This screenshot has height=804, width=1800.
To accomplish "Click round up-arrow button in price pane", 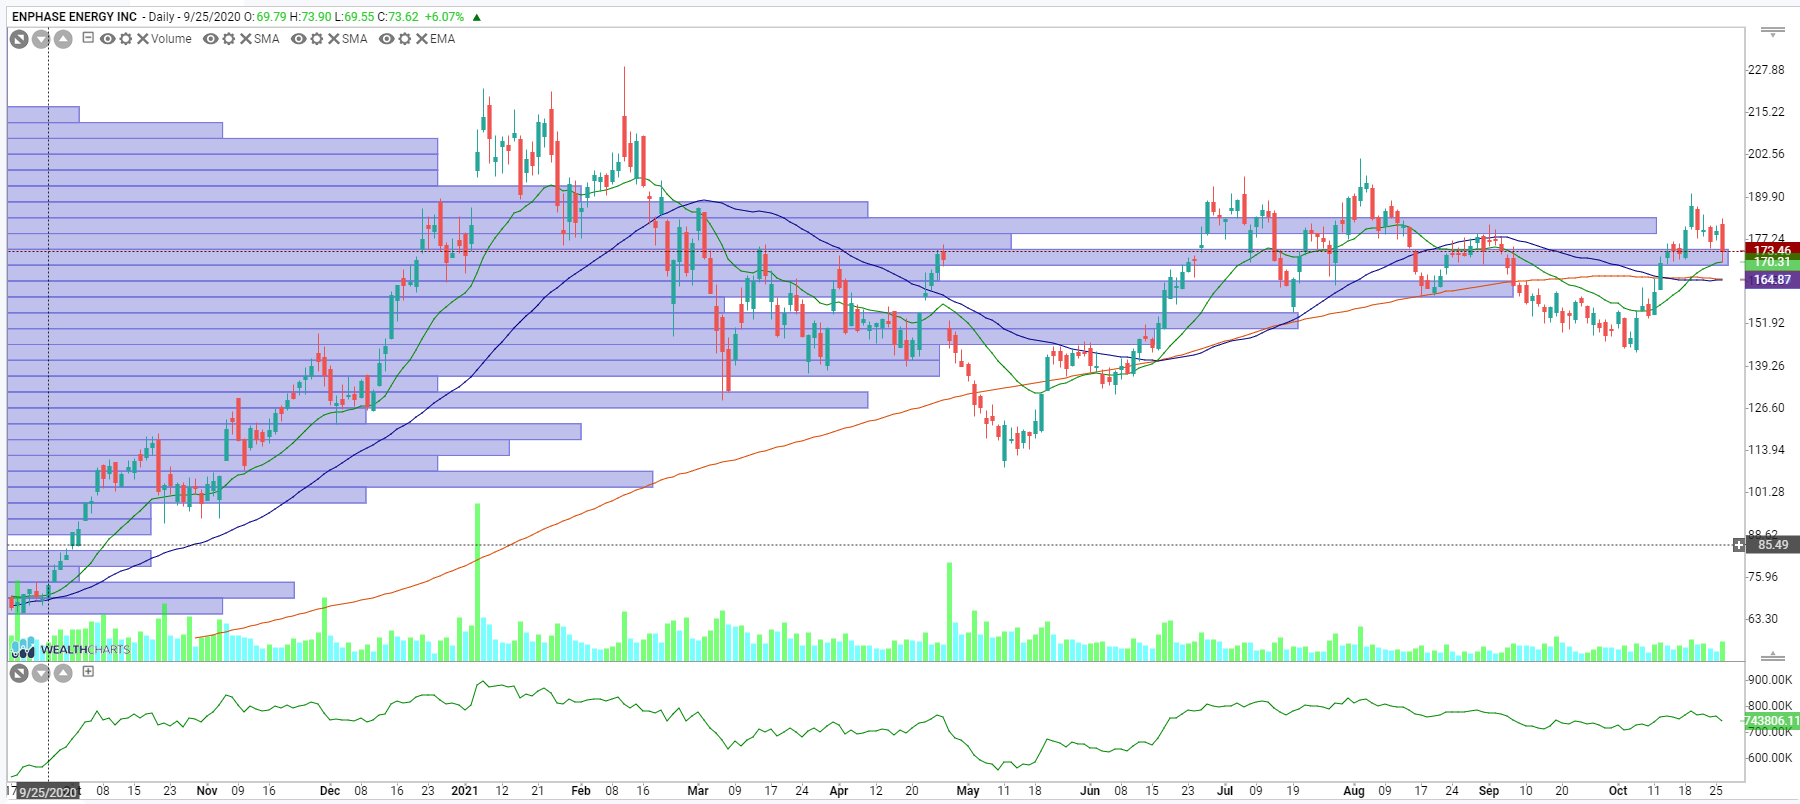I will click(63, 39).
